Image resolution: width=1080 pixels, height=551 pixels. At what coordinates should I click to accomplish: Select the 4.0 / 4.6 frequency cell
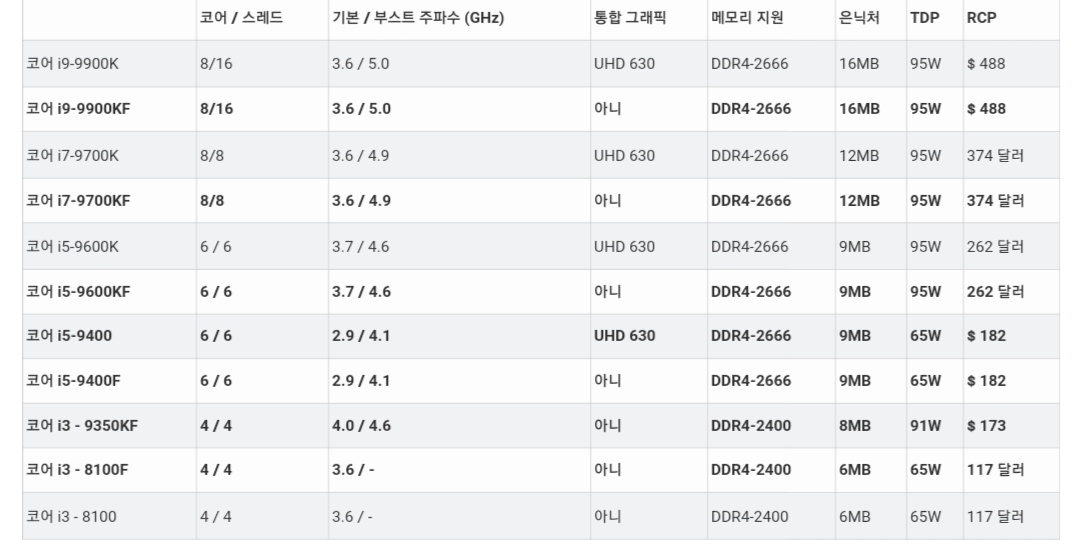[x=361, y=426]
